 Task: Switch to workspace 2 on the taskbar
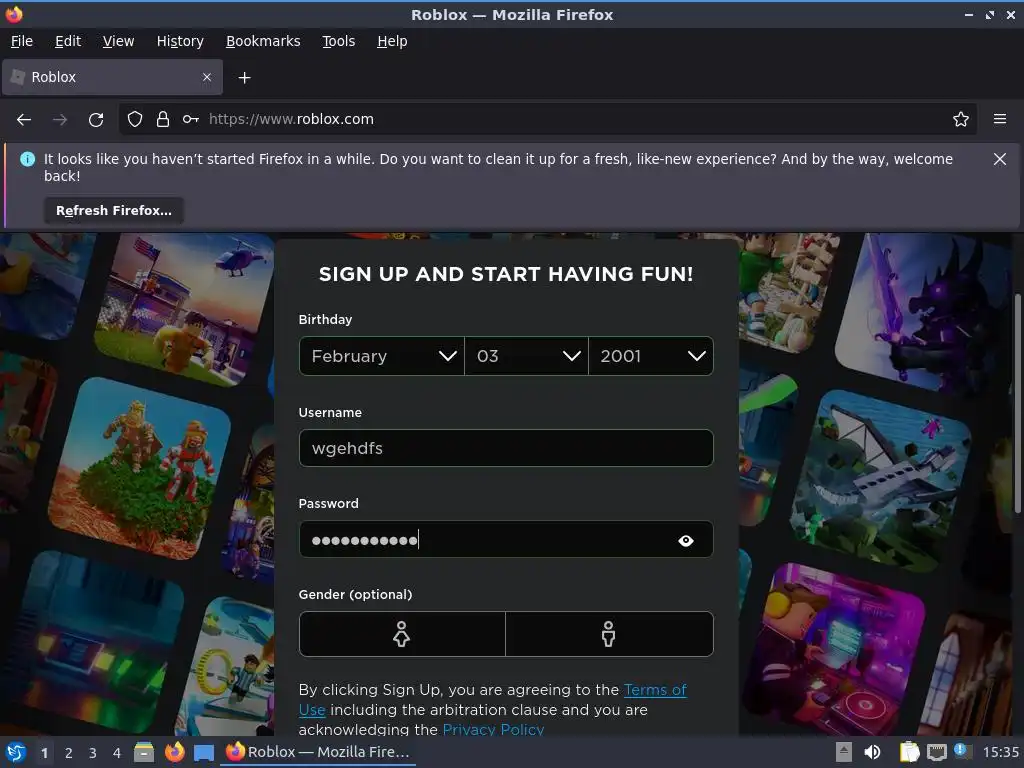(x=69, y=753)
